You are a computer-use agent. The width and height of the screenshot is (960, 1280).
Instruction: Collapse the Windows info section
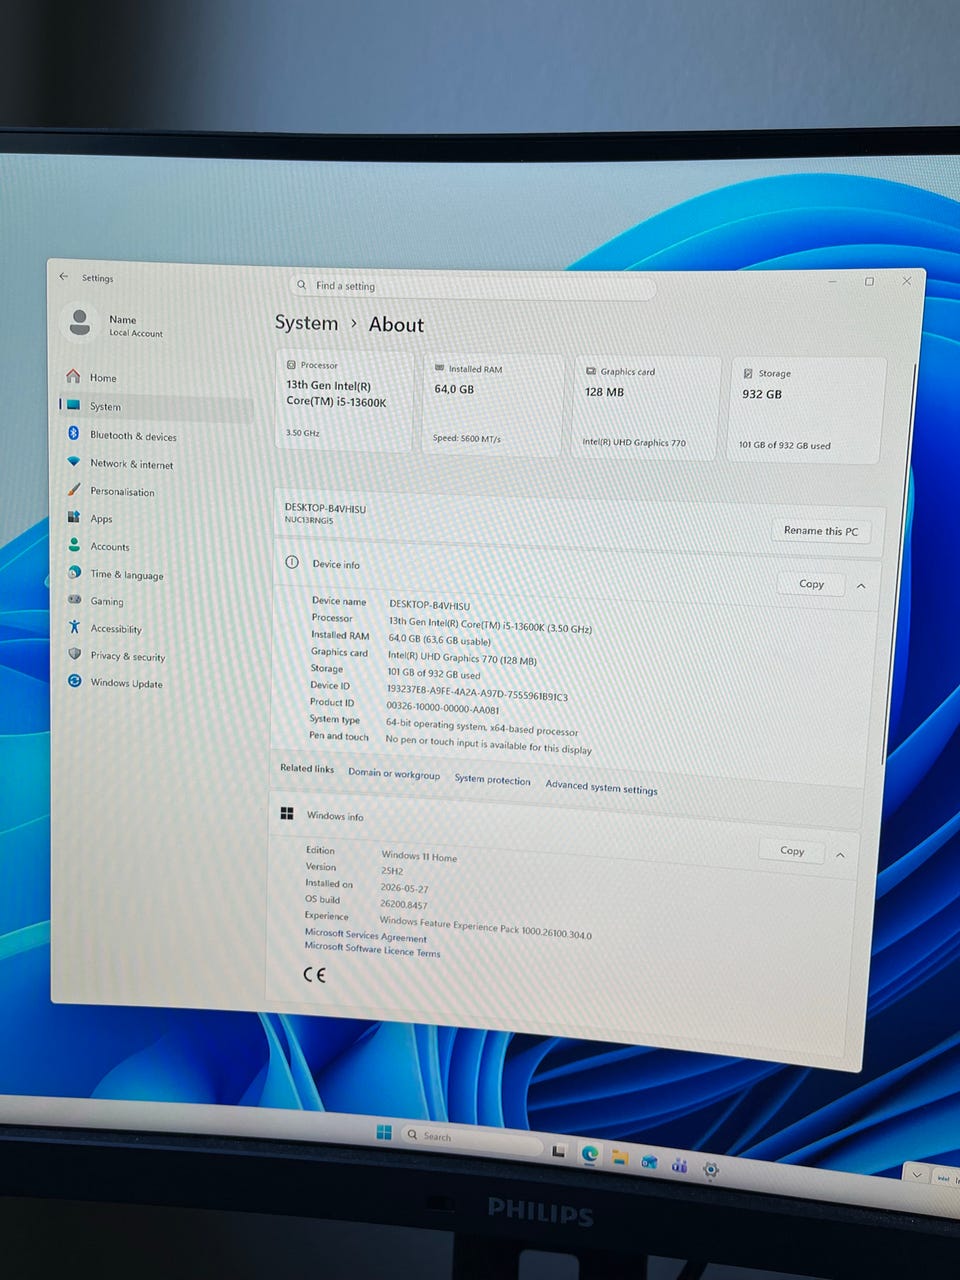point(840,855)
